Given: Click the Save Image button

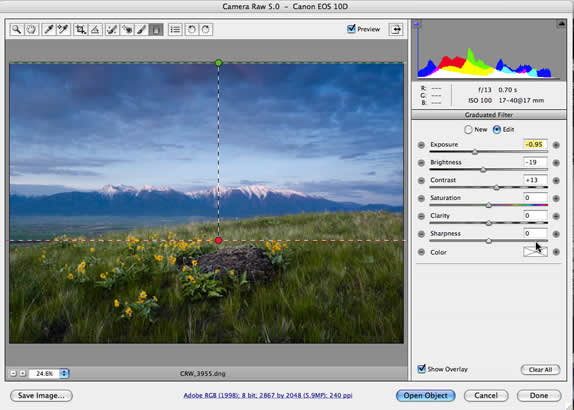Looking at the screenshot, I should pos(41,396).
